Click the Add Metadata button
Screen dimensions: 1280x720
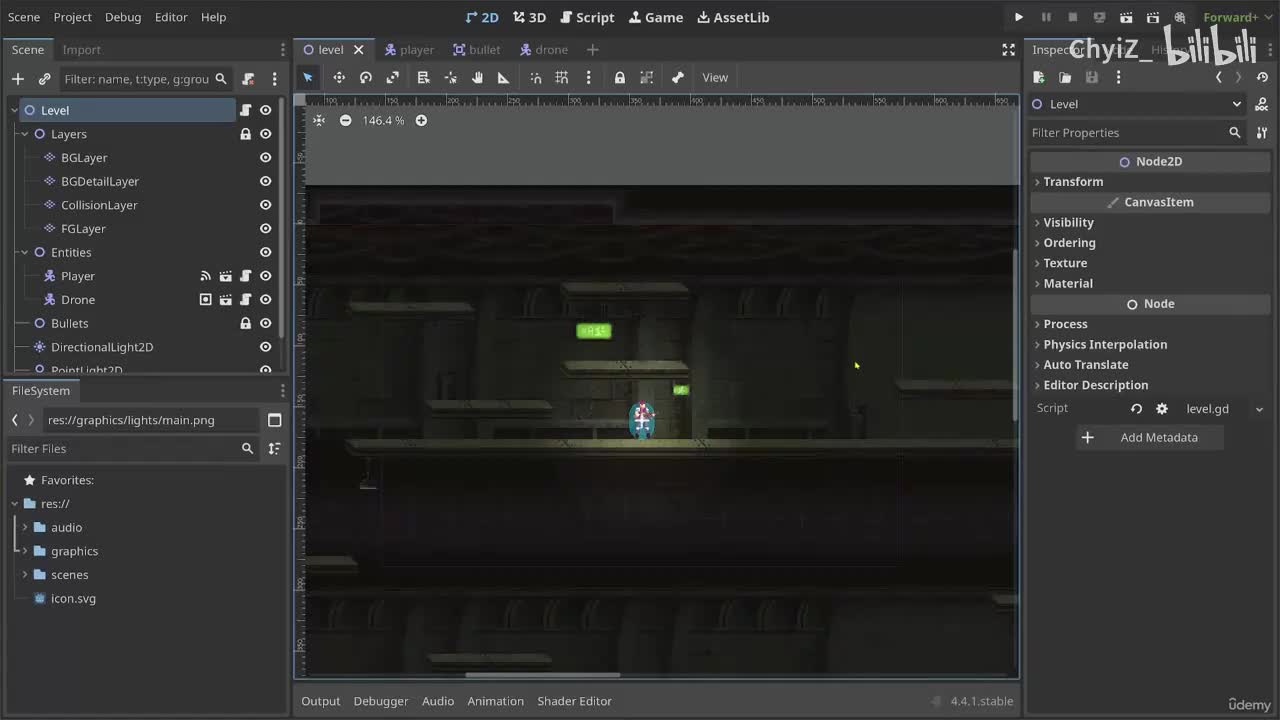tap(1150, 437)
